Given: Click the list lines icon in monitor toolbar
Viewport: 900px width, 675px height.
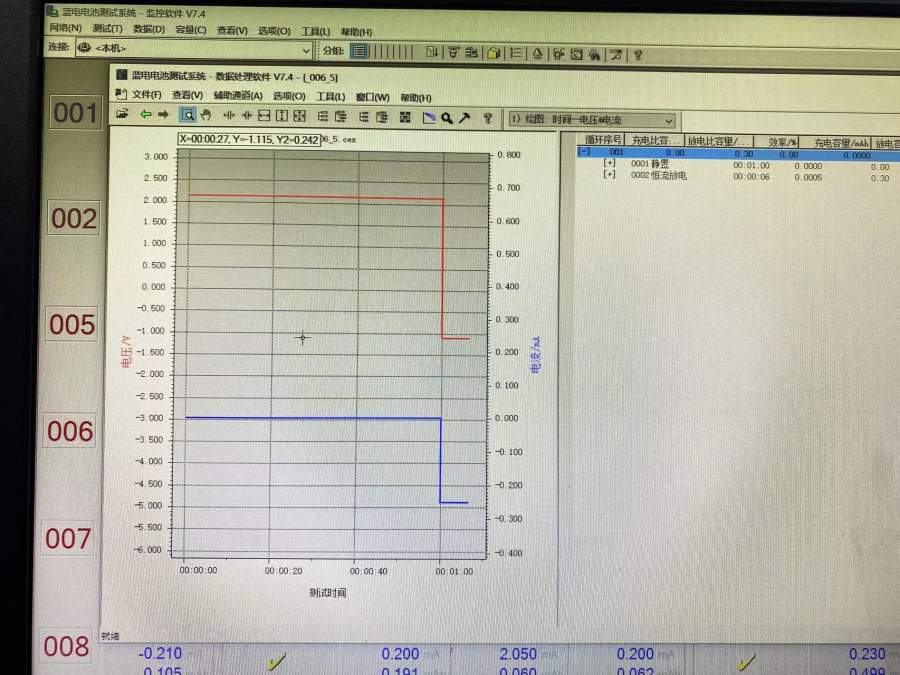Looking at the screenshot, I should (x=516, y=53).
